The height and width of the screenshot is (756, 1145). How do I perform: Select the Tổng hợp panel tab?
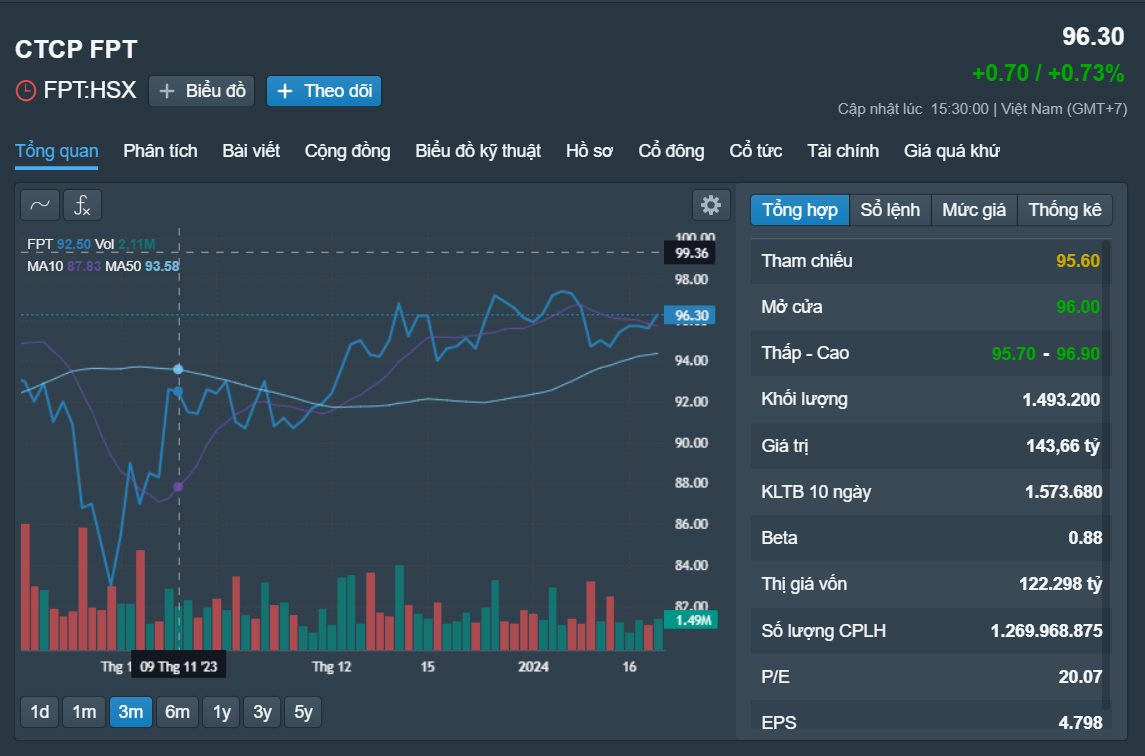point(800,210)
